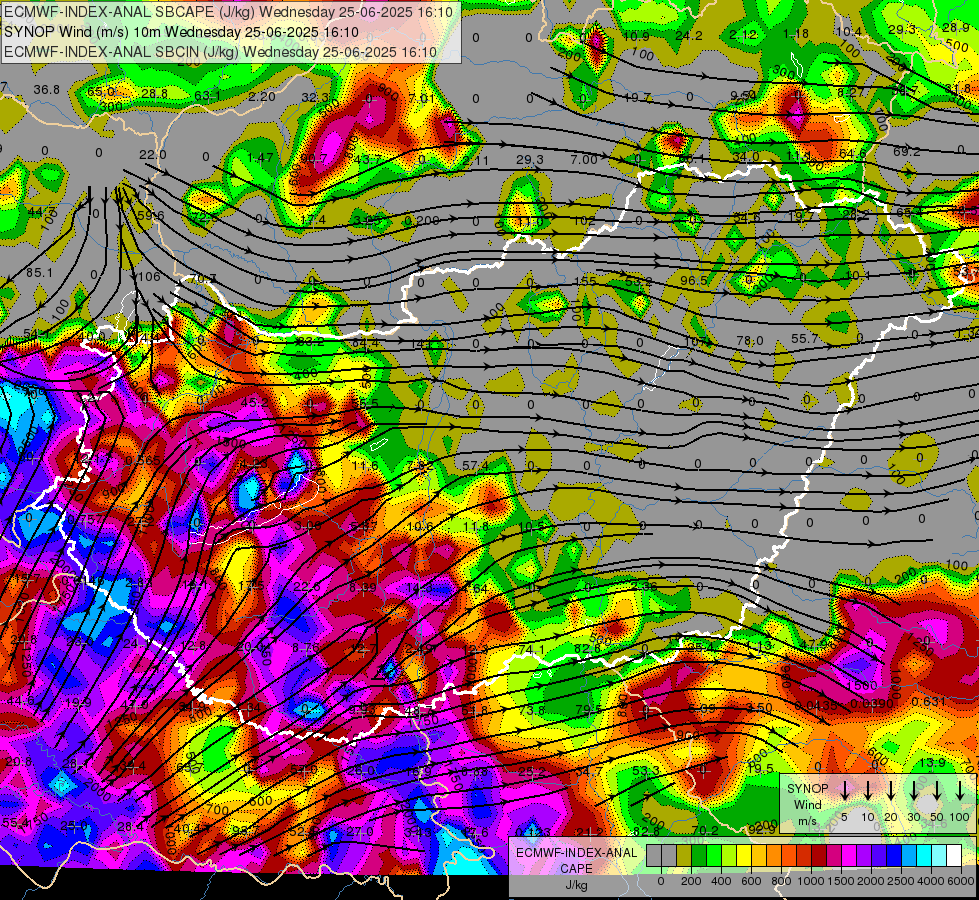979x900 pixels.
Task: Click the '1000' tick label in legend
Action: click(x=811, y=881)
